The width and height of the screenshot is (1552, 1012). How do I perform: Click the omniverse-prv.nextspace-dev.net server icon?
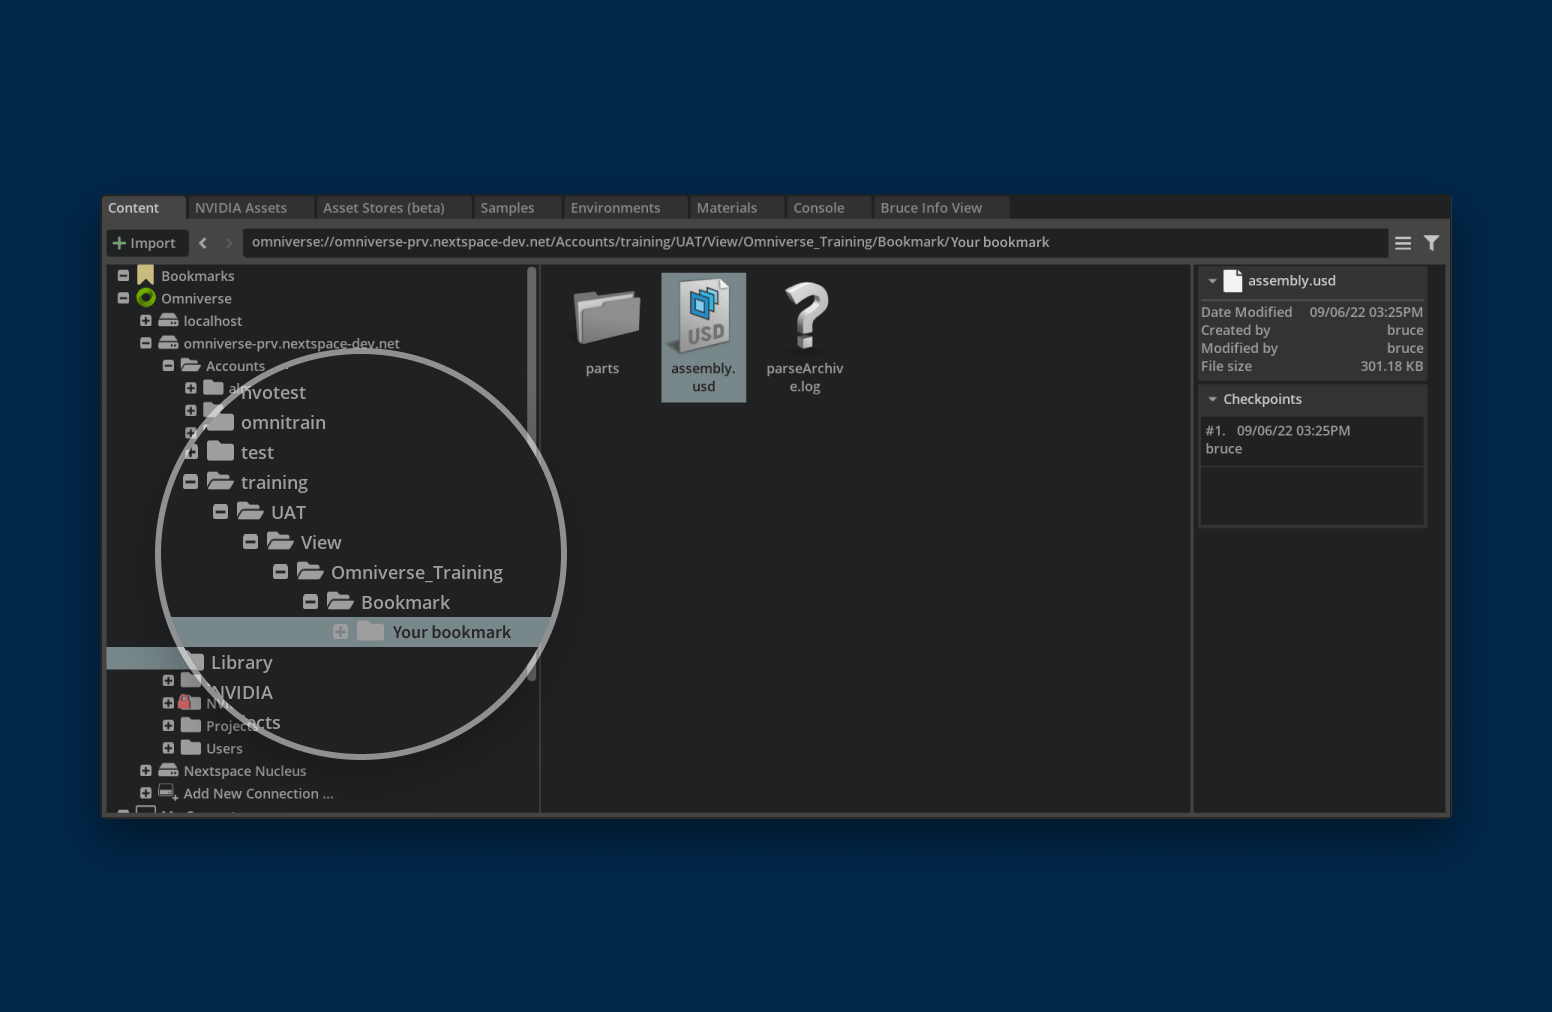[168, 343]
